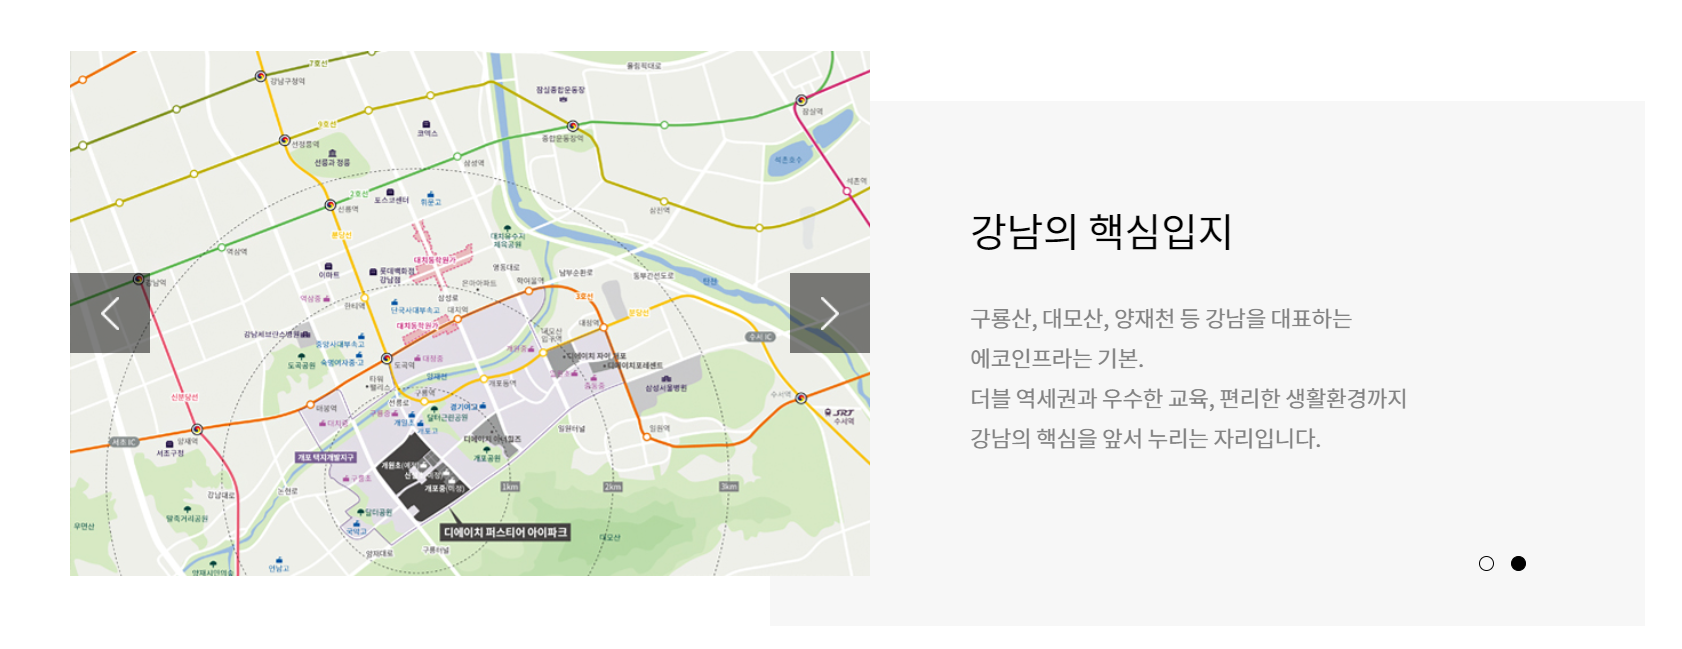Click the line 강남의 핵심을 앞서 누리는 자리입니다.
1682x649 pixels.
(1145, 438)
